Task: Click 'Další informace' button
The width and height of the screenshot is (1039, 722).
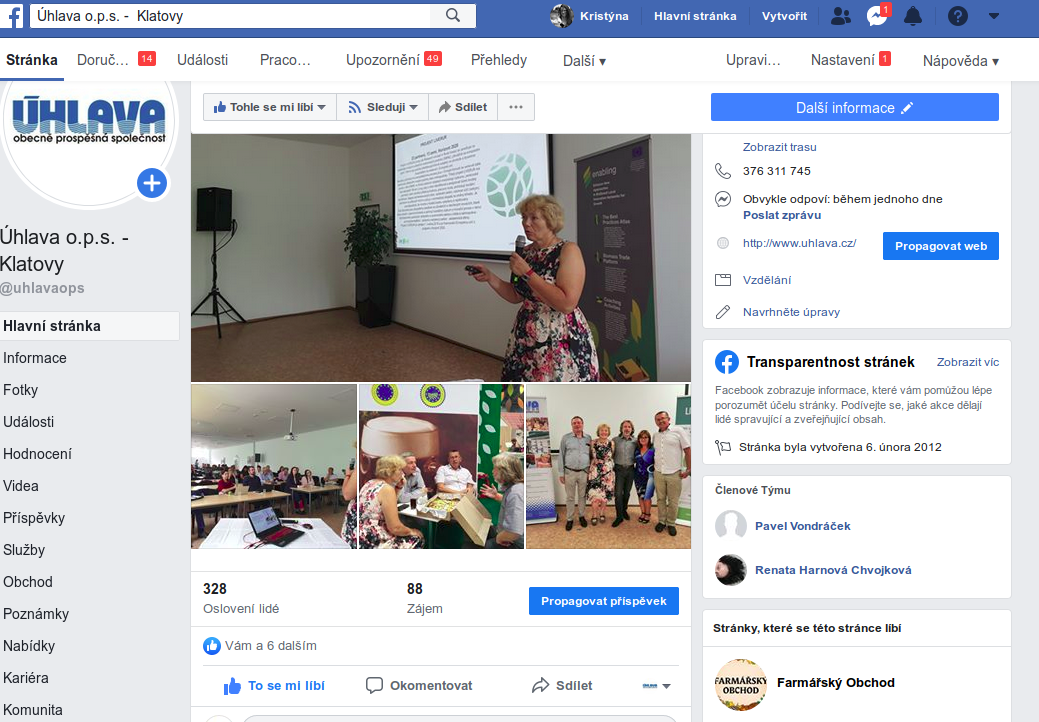Action: point(854,107)
